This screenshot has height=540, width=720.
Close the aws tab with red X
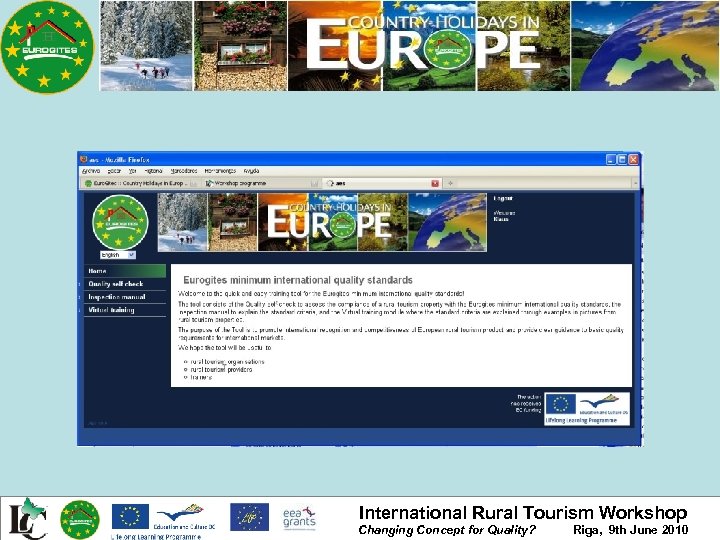point(435,183)
